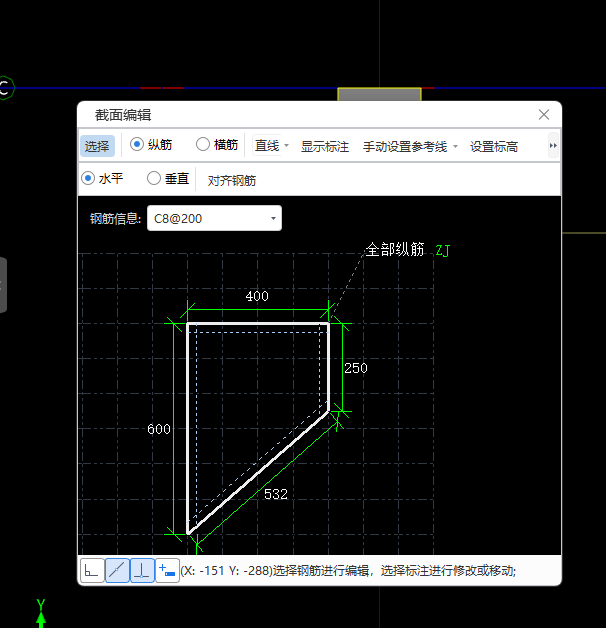Choose the 水平 radio option

pos(88,178)
